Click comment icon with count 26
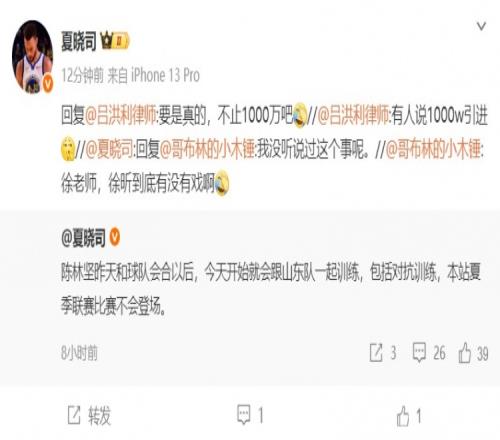The height and width of the screenshot is (440, 500). pyautogui.click(x=429, y=353)
